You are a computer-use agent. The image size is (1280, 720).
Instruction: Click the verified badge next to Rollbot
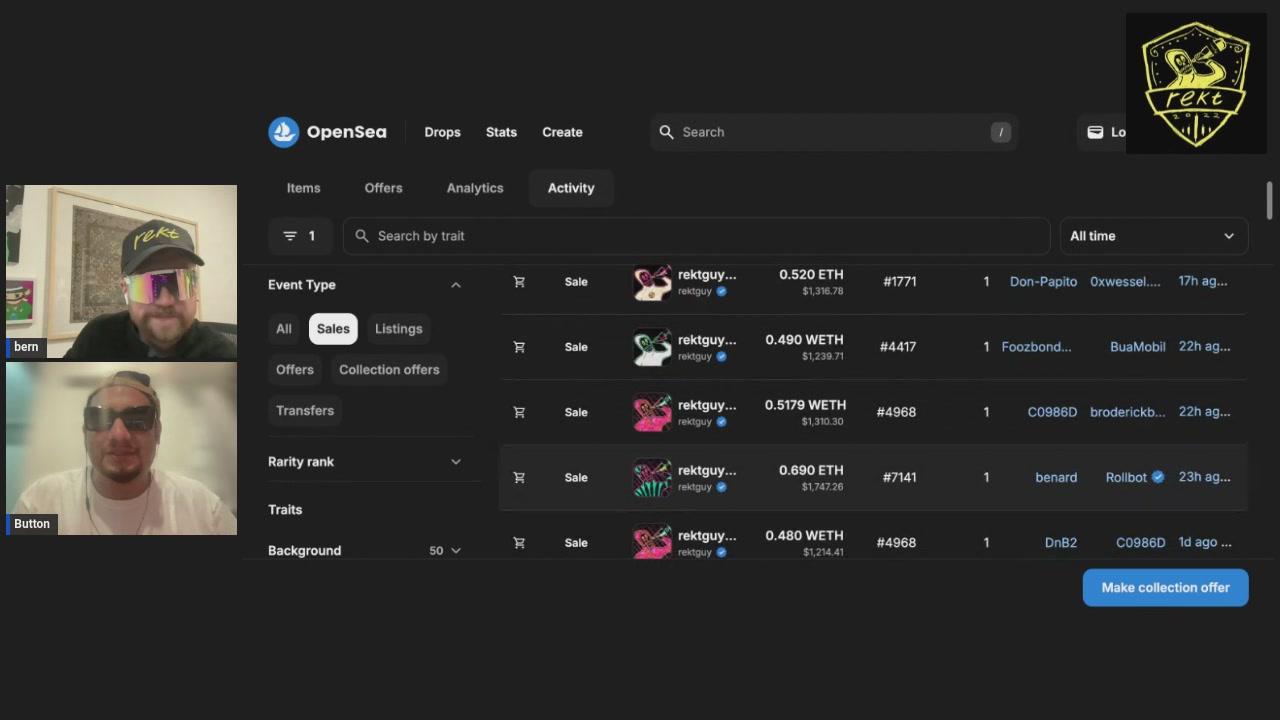click(x=1158, y=477)
